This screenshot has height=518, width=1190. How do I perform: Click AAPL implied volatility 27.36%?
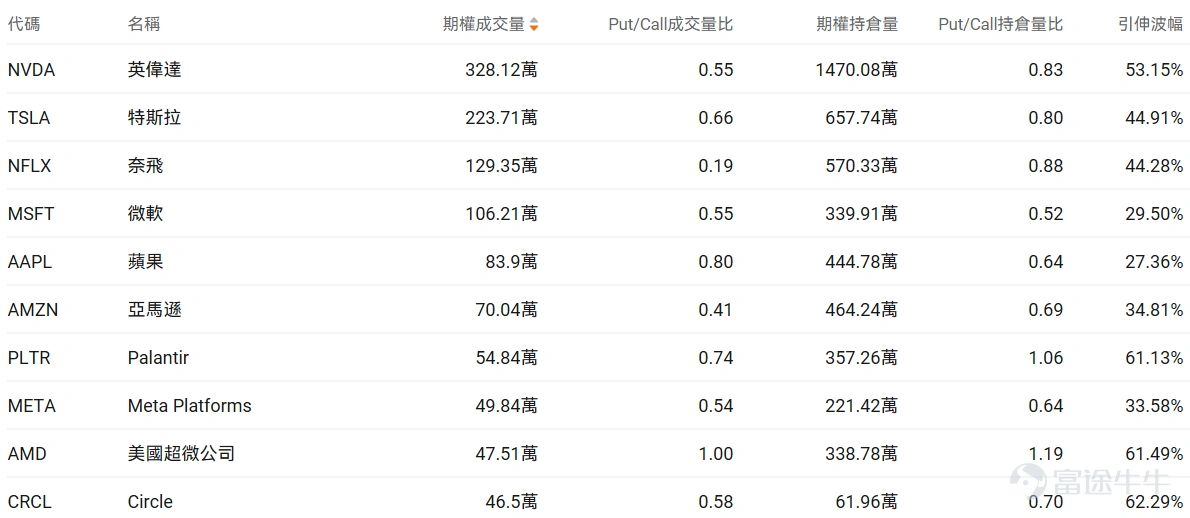[x=1154, y=262]
